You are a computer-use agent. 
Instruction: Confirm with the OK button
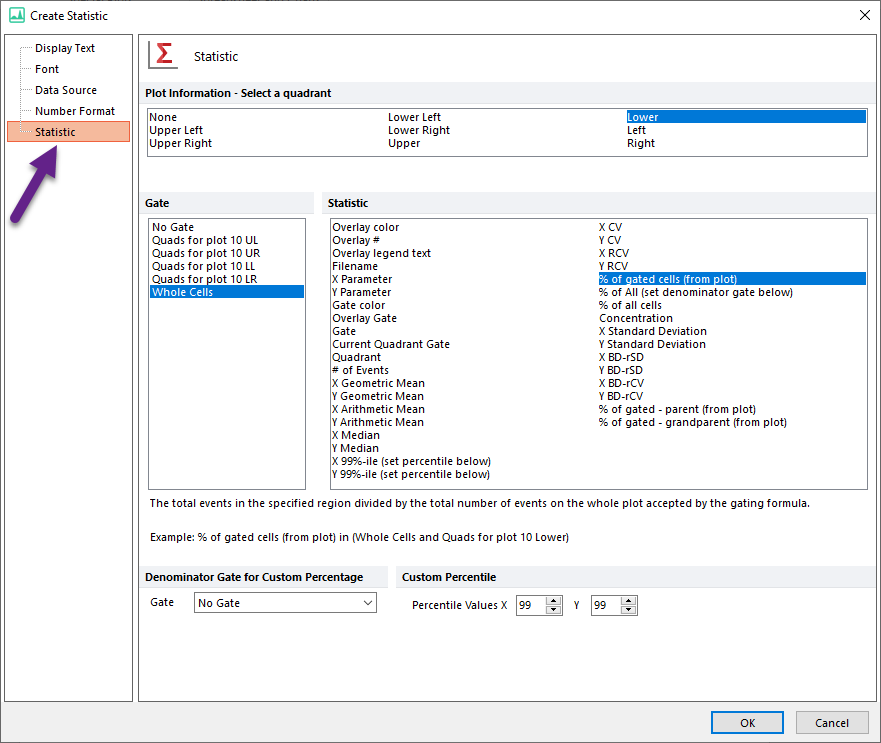[747, 723]
